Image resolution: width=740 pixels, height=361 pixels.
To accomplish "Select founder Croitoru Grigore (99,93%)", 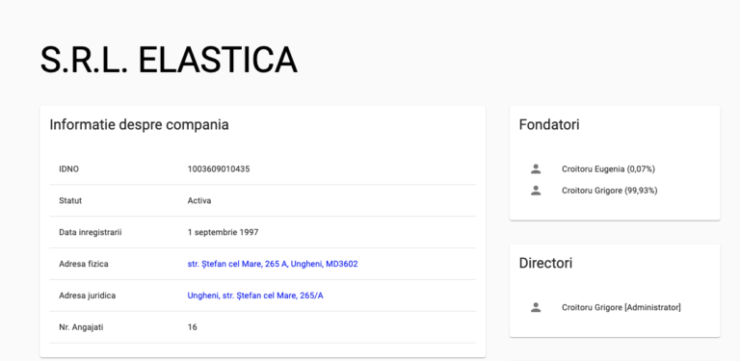I will 610,191.
